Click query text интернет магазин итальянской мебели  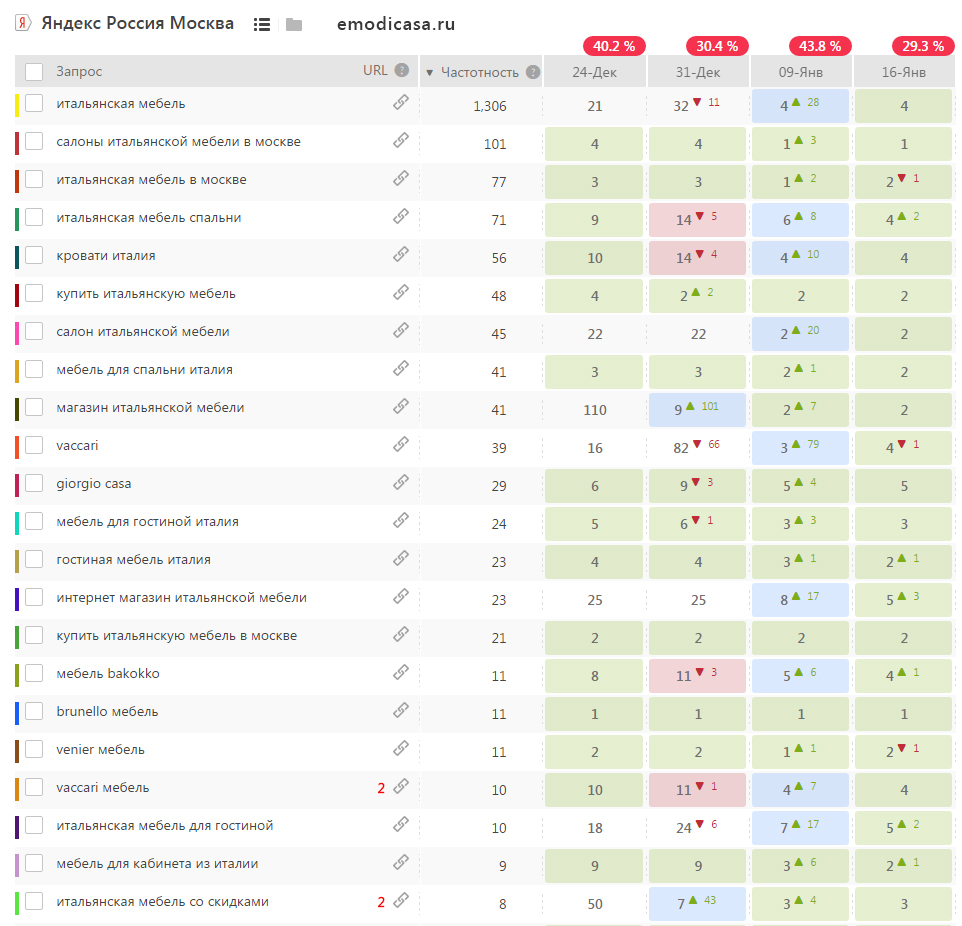[182, 598]
